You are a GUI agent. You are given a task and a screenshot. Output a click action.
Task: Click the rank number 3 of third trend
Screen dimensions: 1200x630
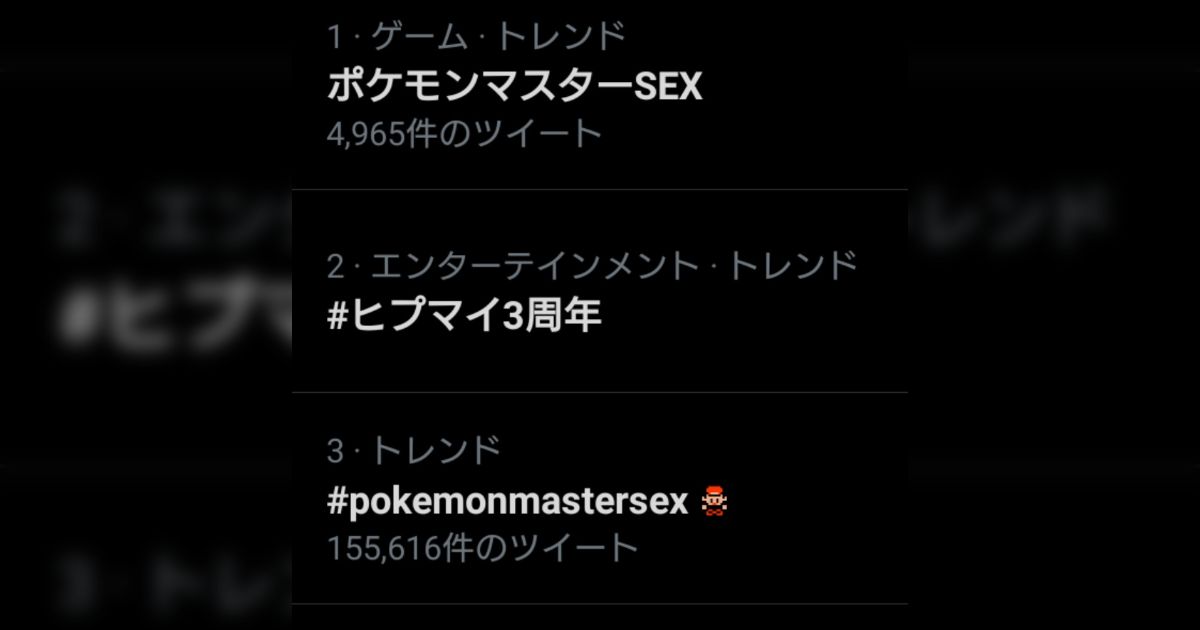point(336,452)
